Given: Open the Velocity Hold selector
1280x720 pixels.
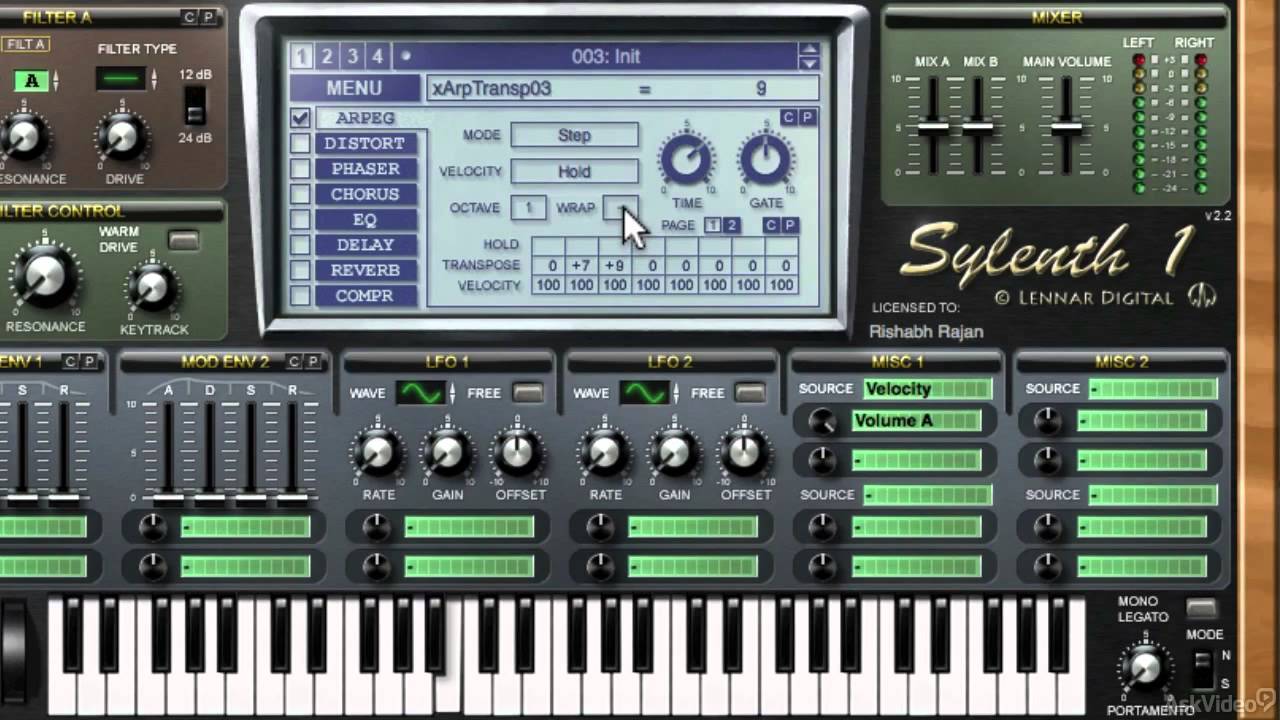Looking at the screenshot, I should tap(574, 171).
